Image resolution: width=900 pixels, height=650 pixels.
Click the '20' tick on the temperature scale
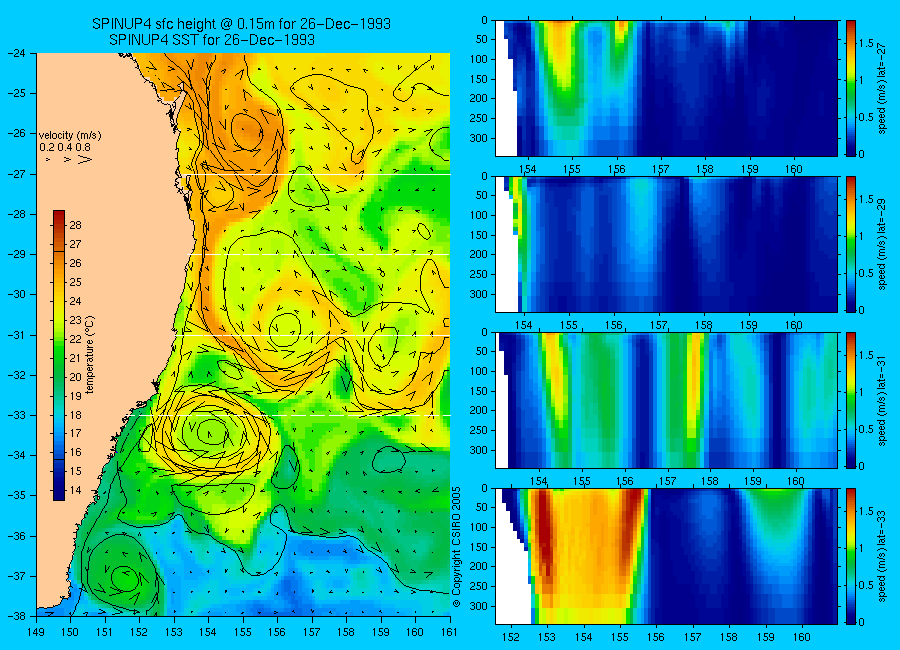click(76, 377)
